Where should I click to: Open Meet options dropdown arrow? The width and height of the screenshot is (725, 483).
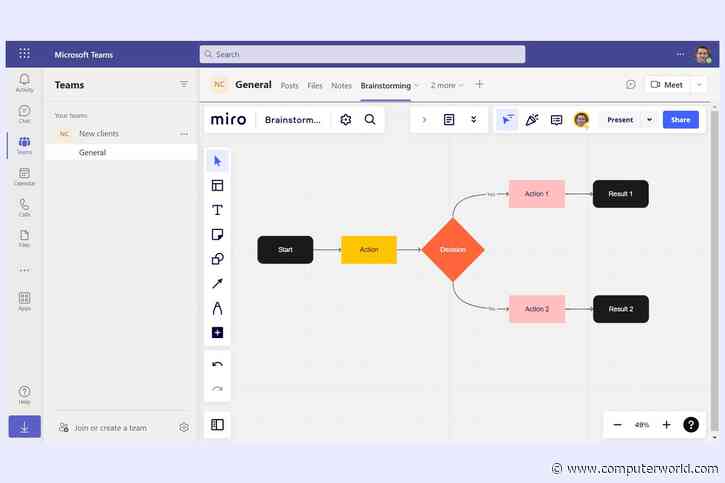click(x=699, y=85)
